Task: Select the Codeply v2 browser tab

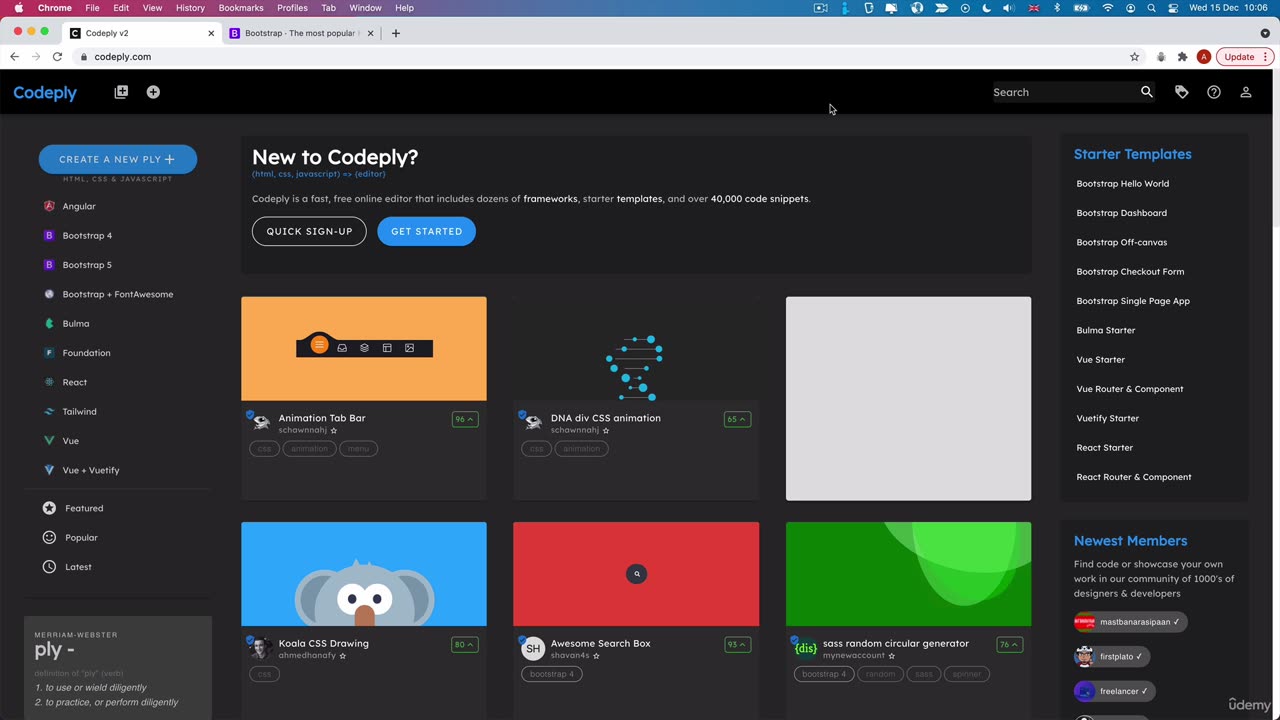Action: coord(142,33)
